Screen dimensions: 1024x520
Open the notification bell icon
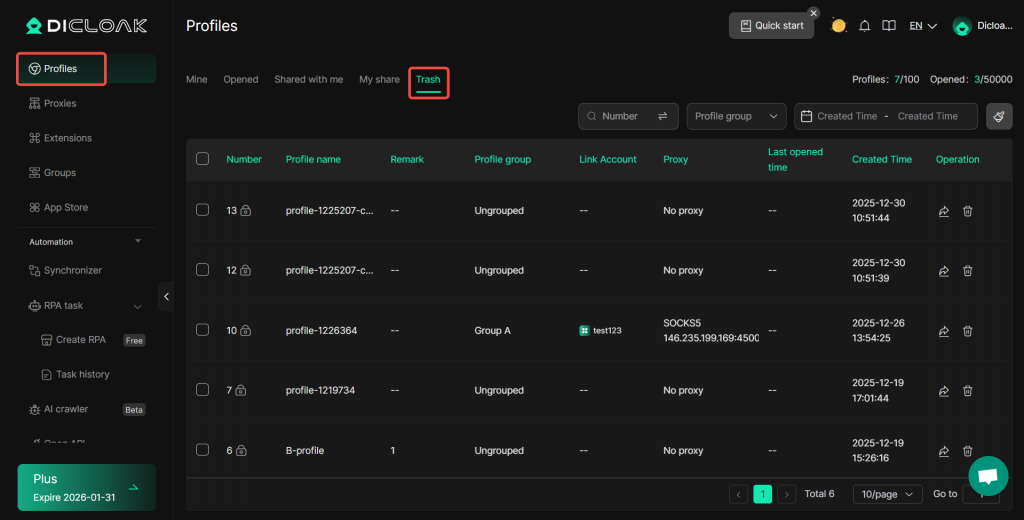[x=865, y=26]
